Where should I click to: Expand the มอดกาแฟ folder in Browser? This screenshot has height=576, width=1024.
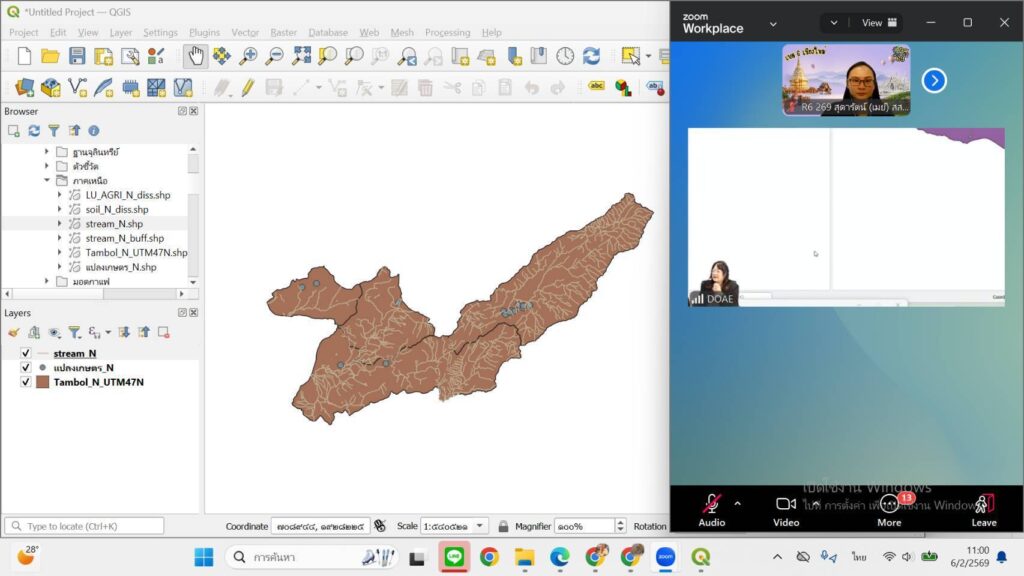(47, 282)
